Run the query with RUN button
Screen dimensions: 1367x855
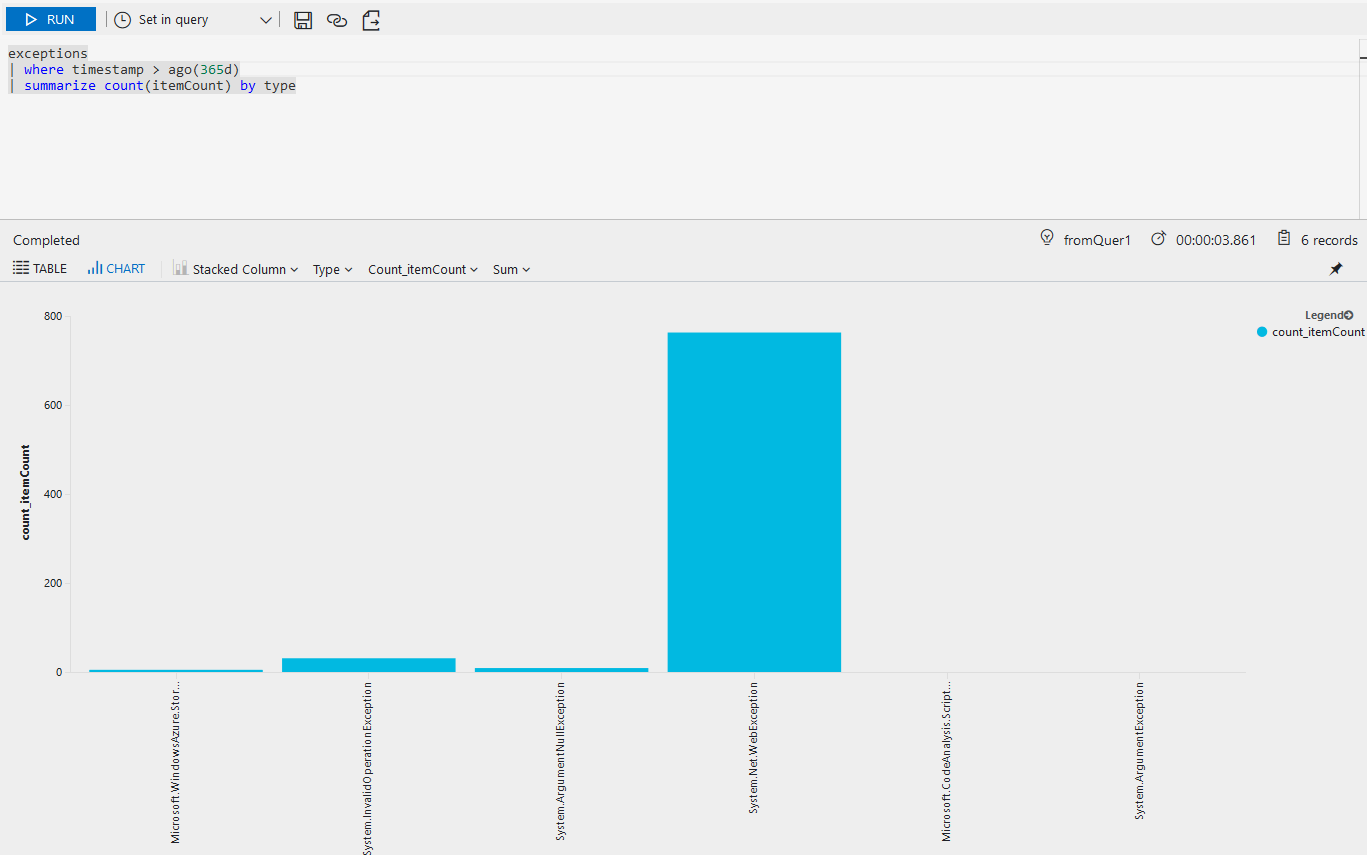click(x=51, y=19)
